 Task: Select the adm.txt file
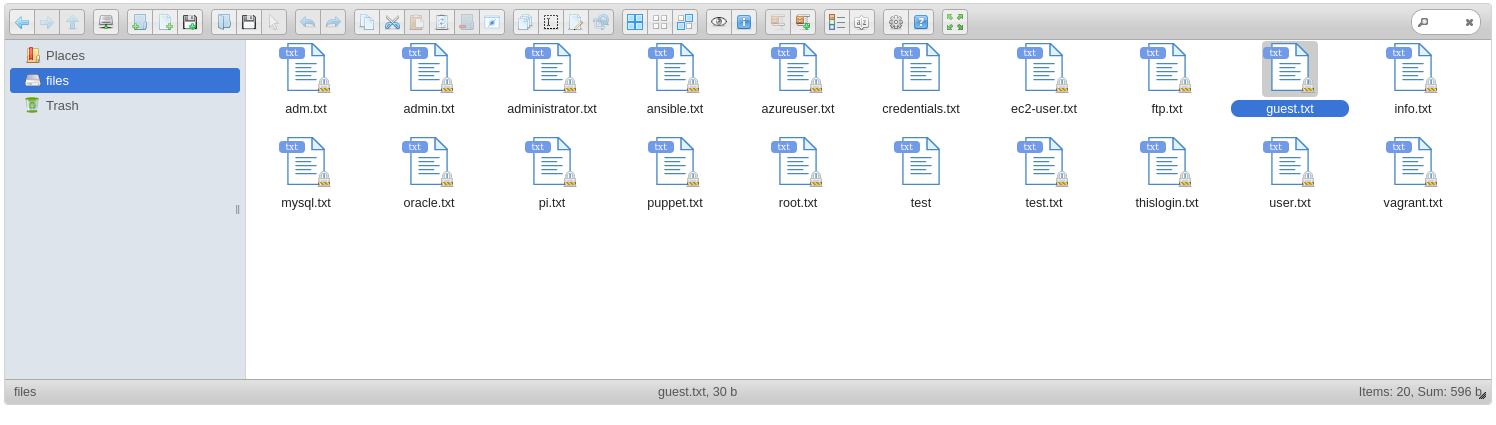click(x=306, y=80)
